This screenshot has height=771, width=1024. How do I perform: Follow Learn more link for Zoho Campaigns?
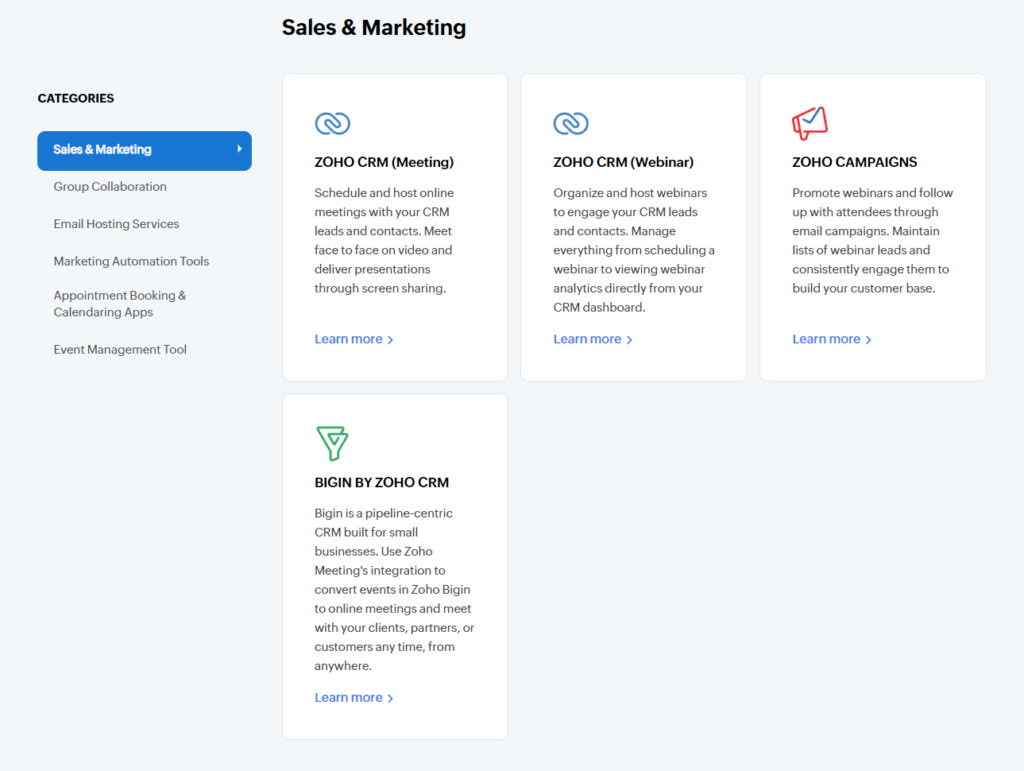click(x=832, y=339)
